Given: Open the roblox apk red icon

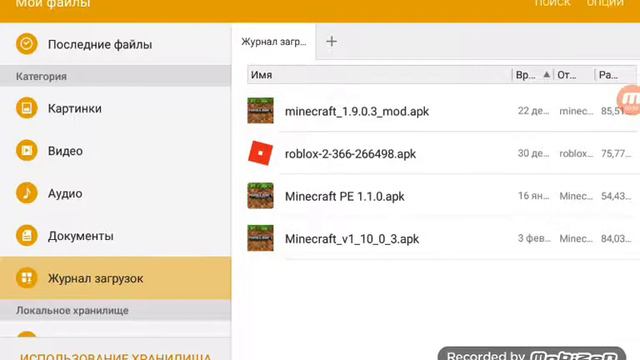Looking at the screenshot, I should pyautogui.click(x=260, y=153).
